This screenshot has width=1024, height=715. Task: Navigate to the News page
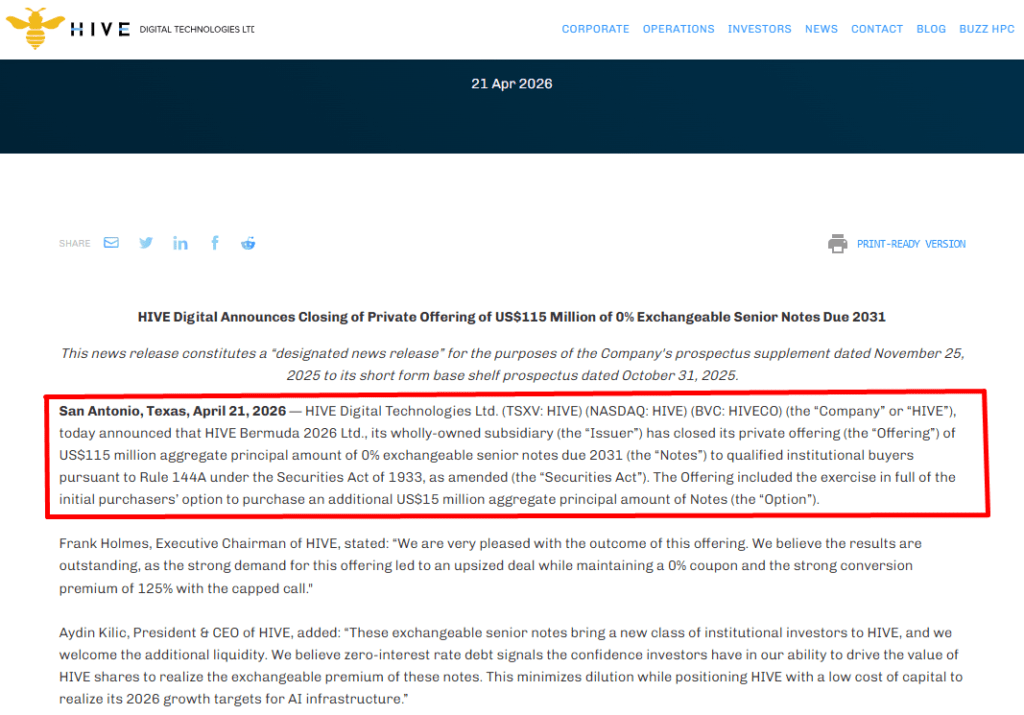821,29
